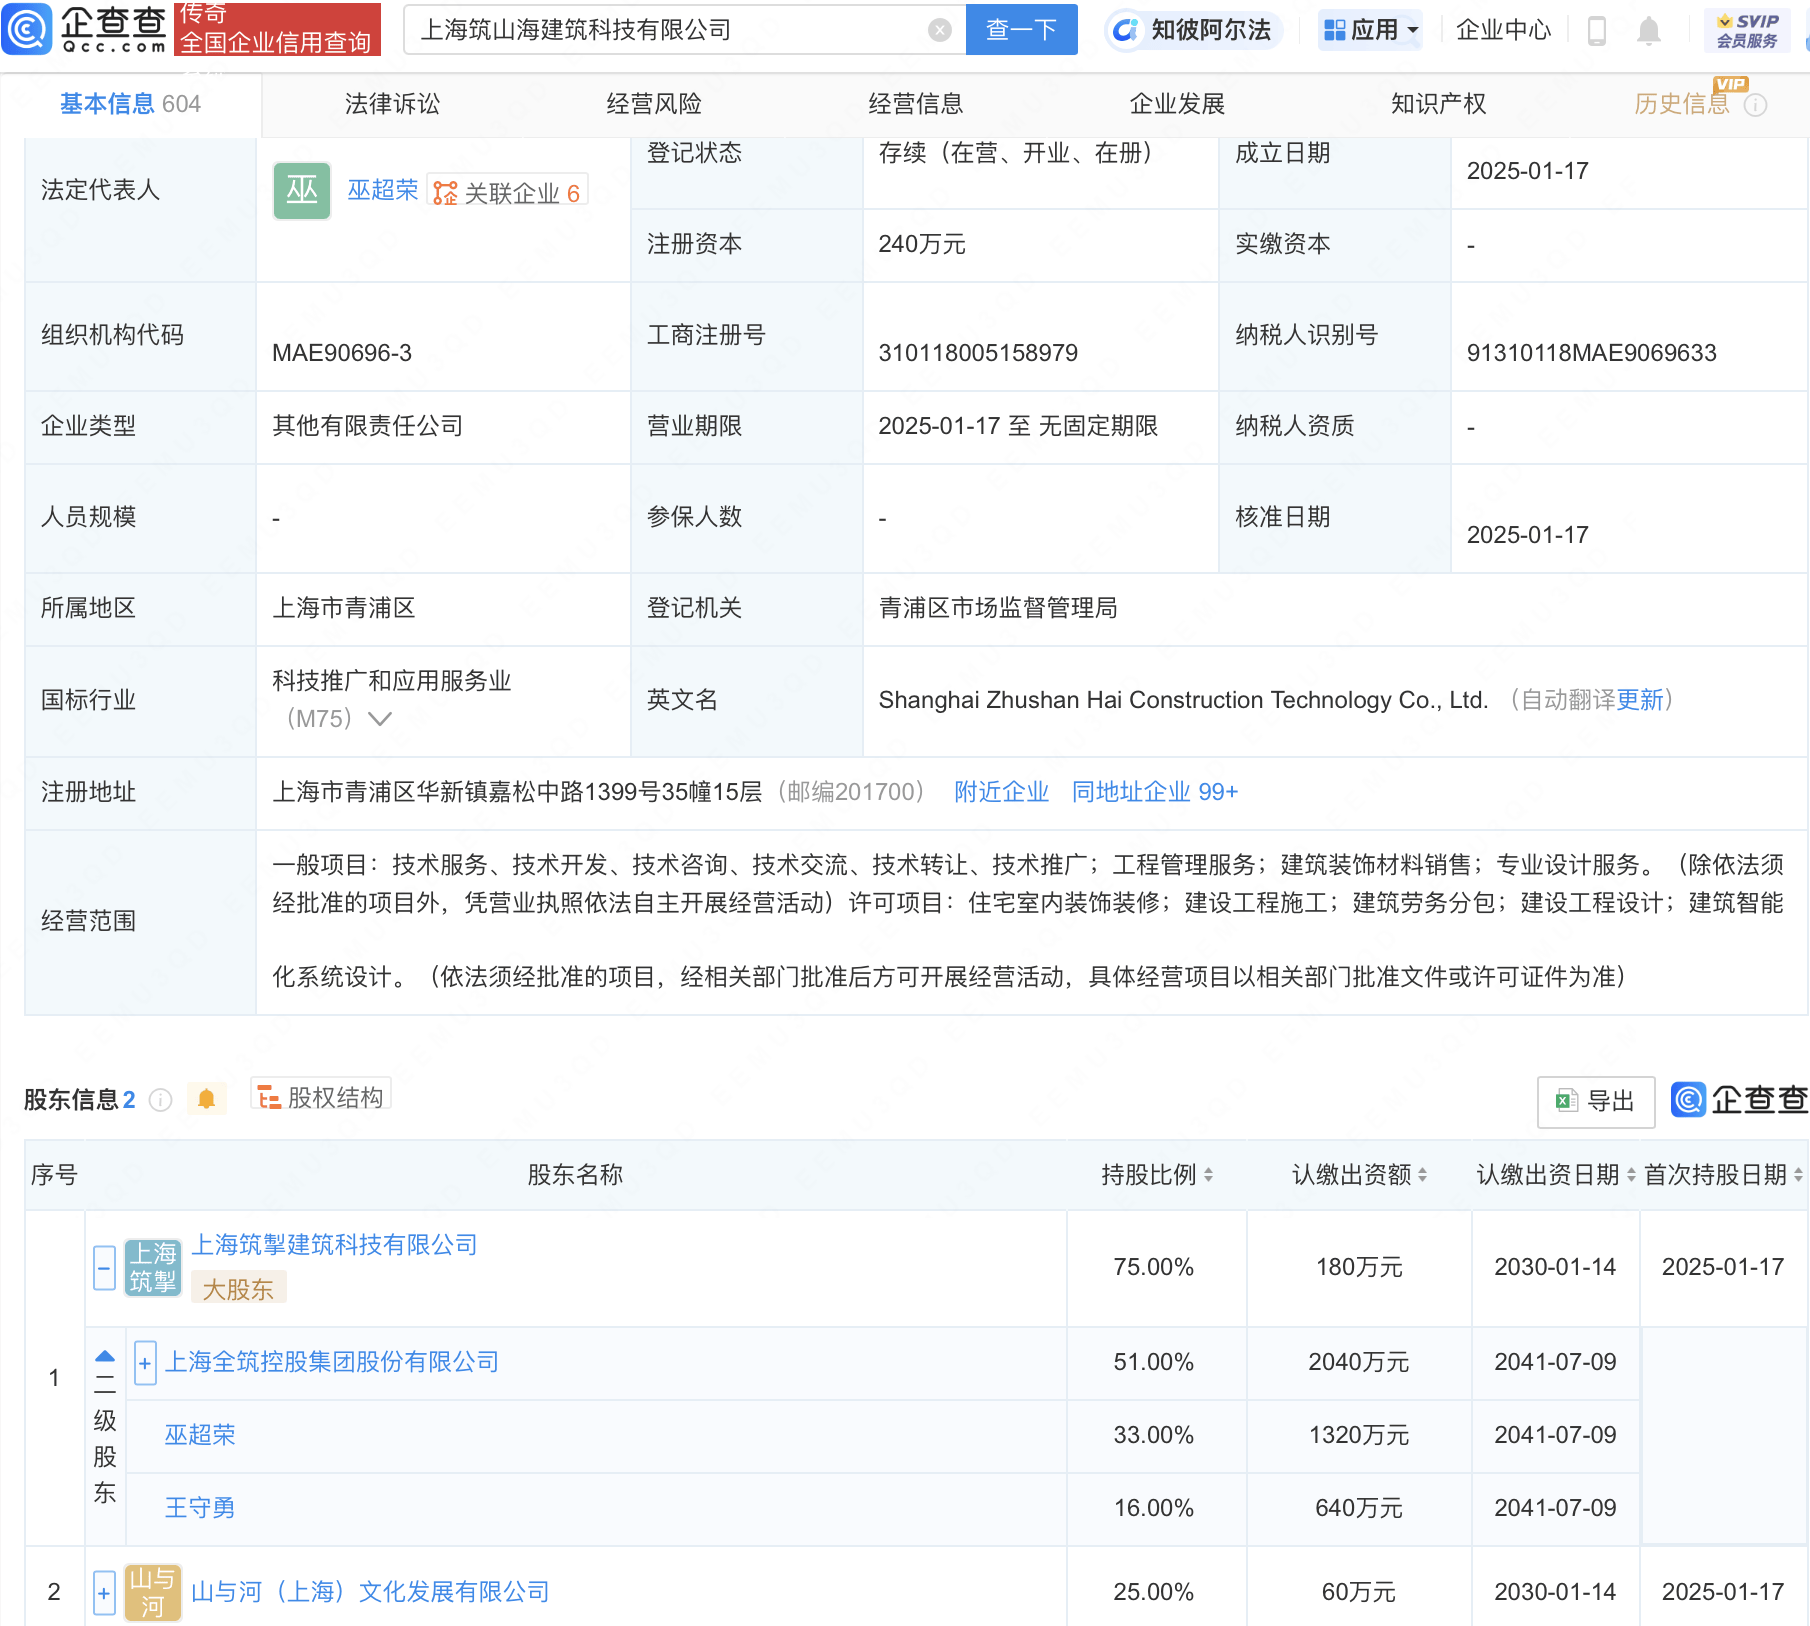Switch to 法律诉讼 tab

click(x=392, y=104)
